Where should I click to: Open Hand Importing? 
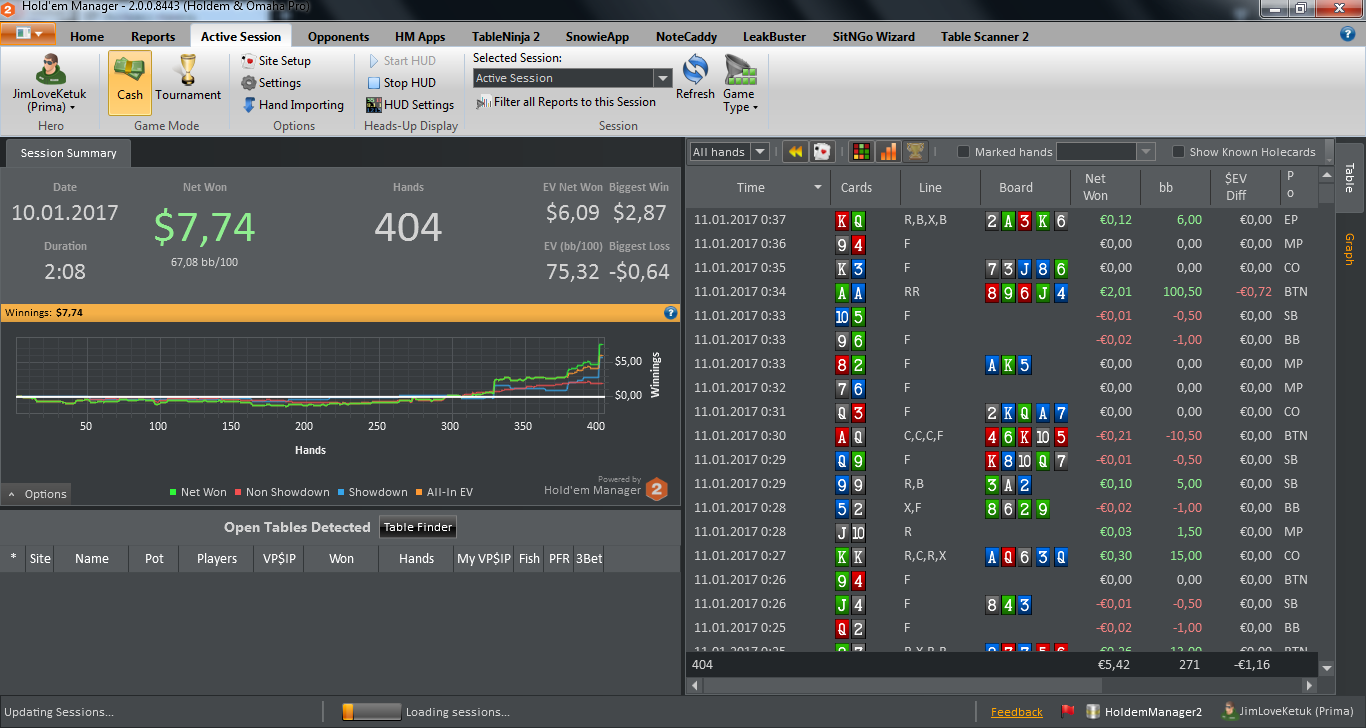point(294,105)
